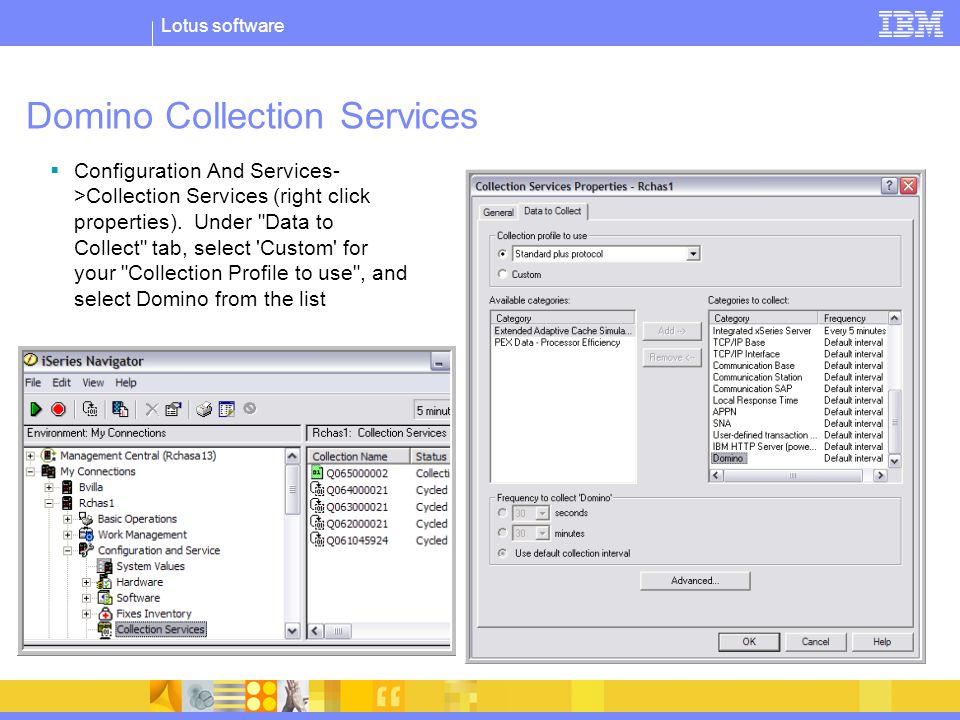Expand the Fixes Inventory node
This screenshot has width=960, height=720.
(87, 613)
